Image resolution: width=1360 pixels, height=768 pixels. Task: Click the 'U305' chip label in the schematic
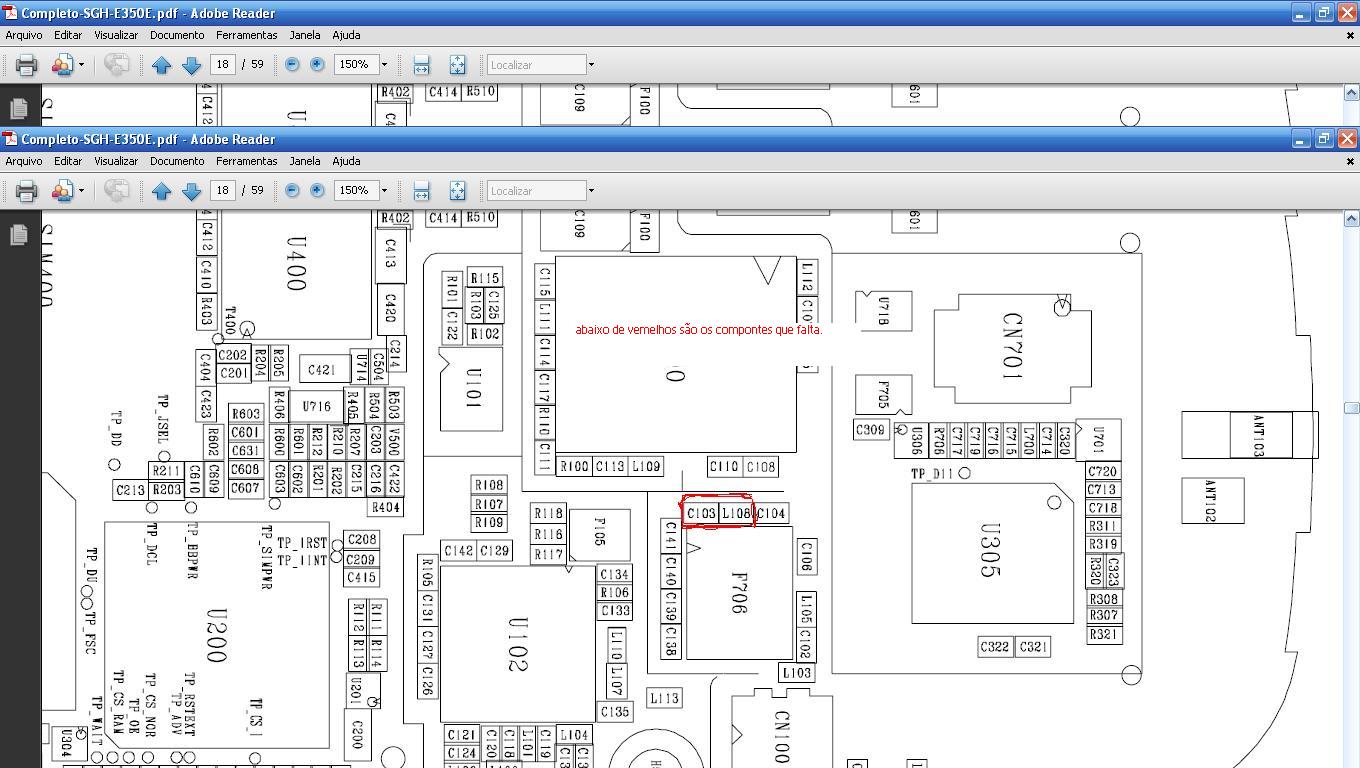pyautogui.click(x=989, y=551)
